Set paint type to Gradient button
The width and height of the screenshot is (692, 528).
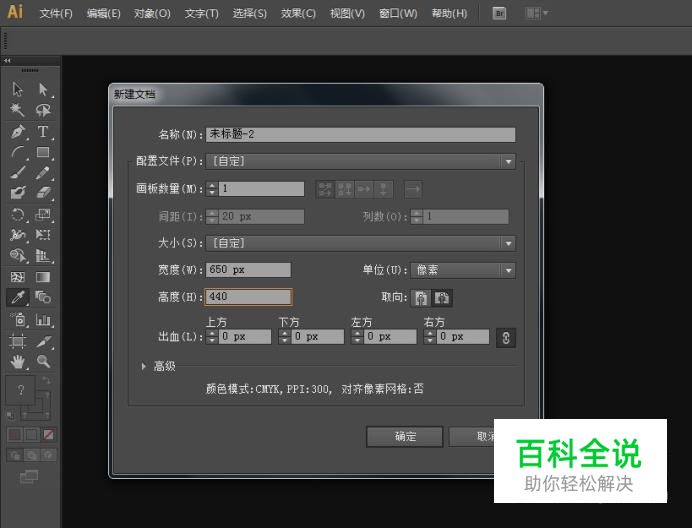coord(31,435)
